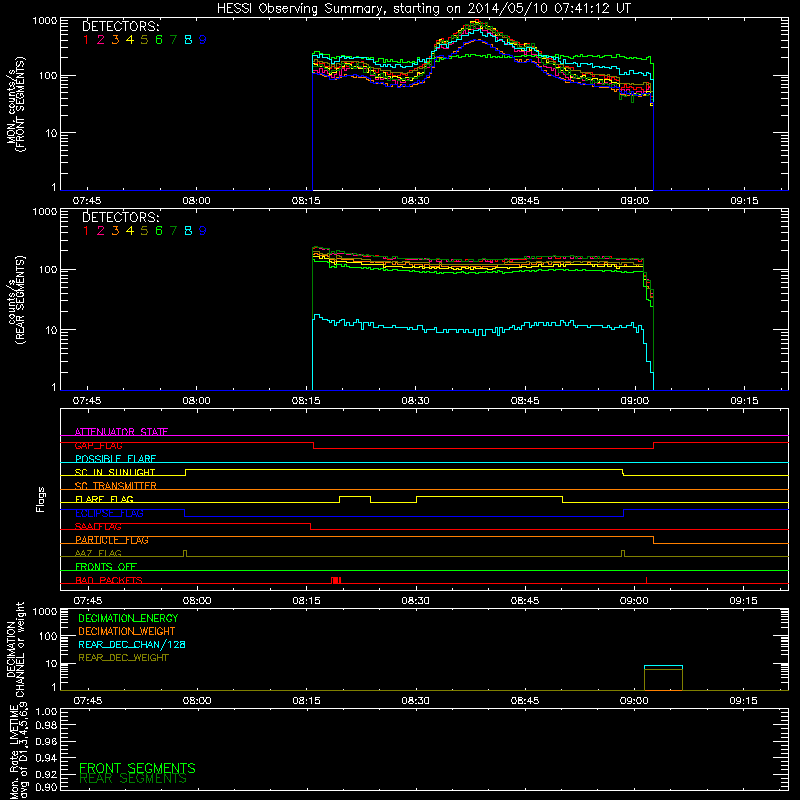The height and width of the screenshot is (800, 800).
Task: Click the FRONTS_OFF flag label
Action: click(x=106, y=566)
